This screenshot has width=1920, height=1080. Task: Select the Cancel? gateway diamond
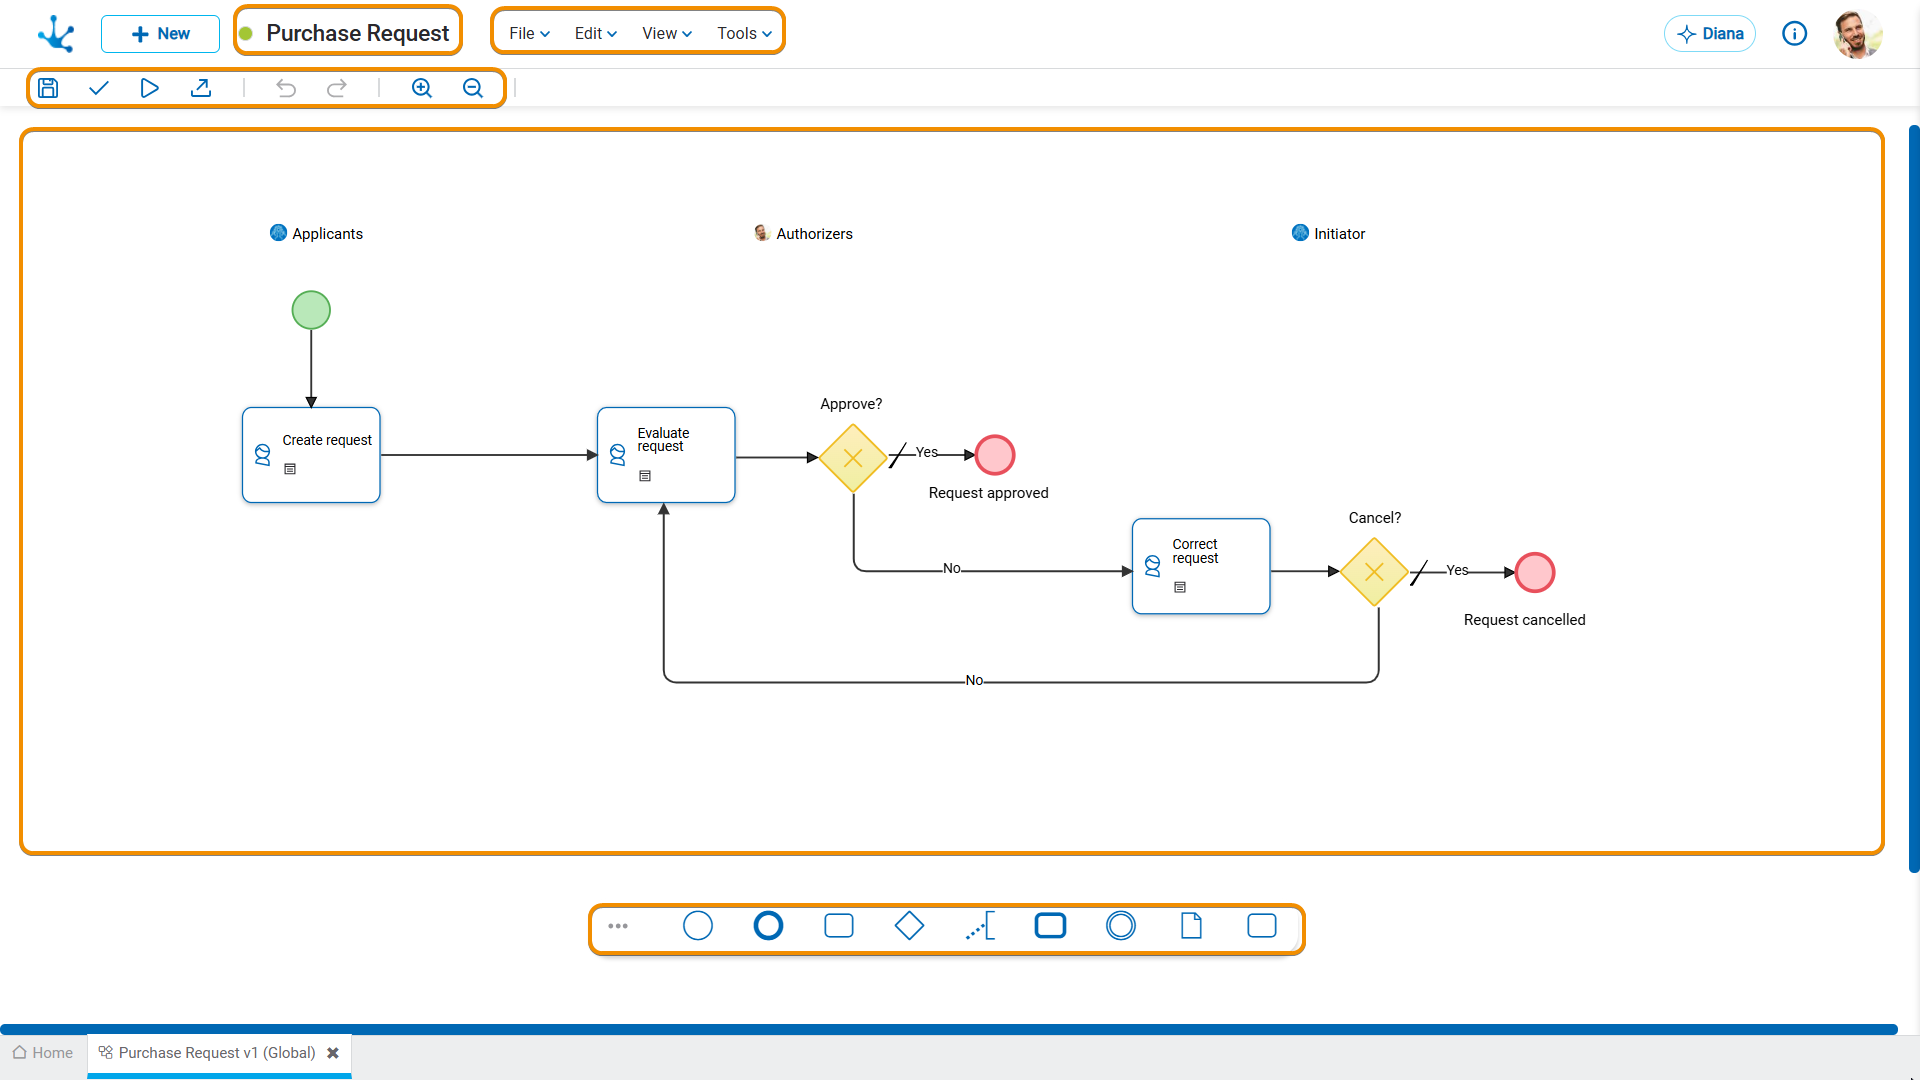1374,572
